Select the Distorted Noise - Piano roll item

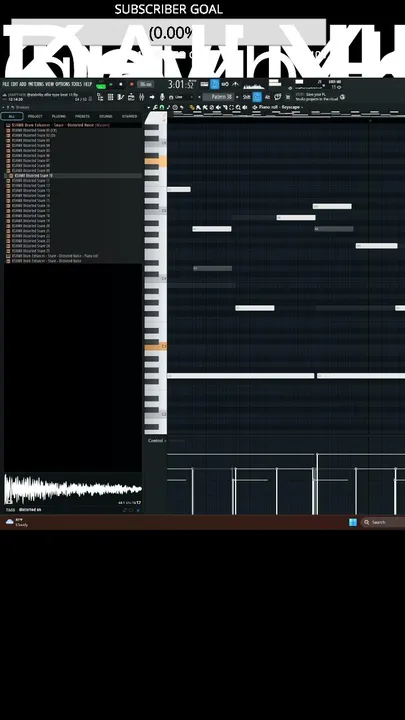[x=73, y=256]
